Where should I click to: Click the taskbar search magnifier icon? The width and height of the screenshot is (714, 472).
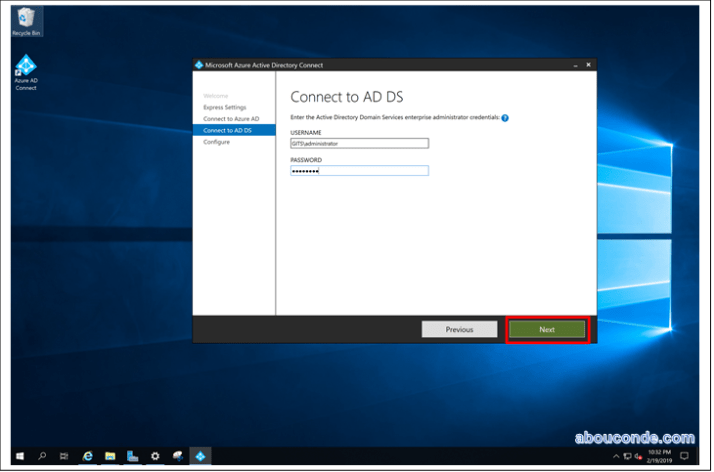[42, 456]
